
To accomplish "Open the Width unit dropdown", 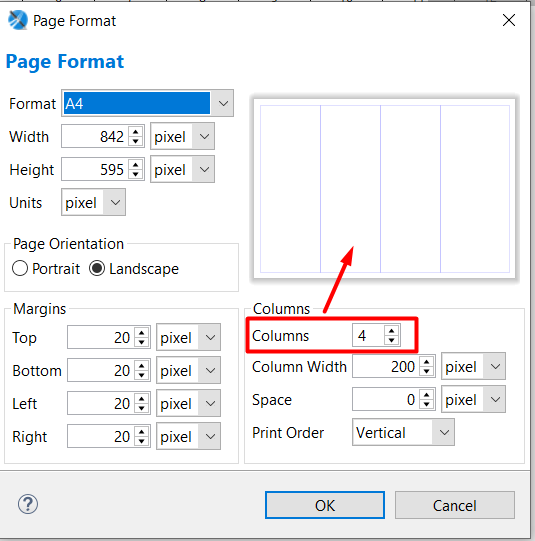I will point(204,136).
